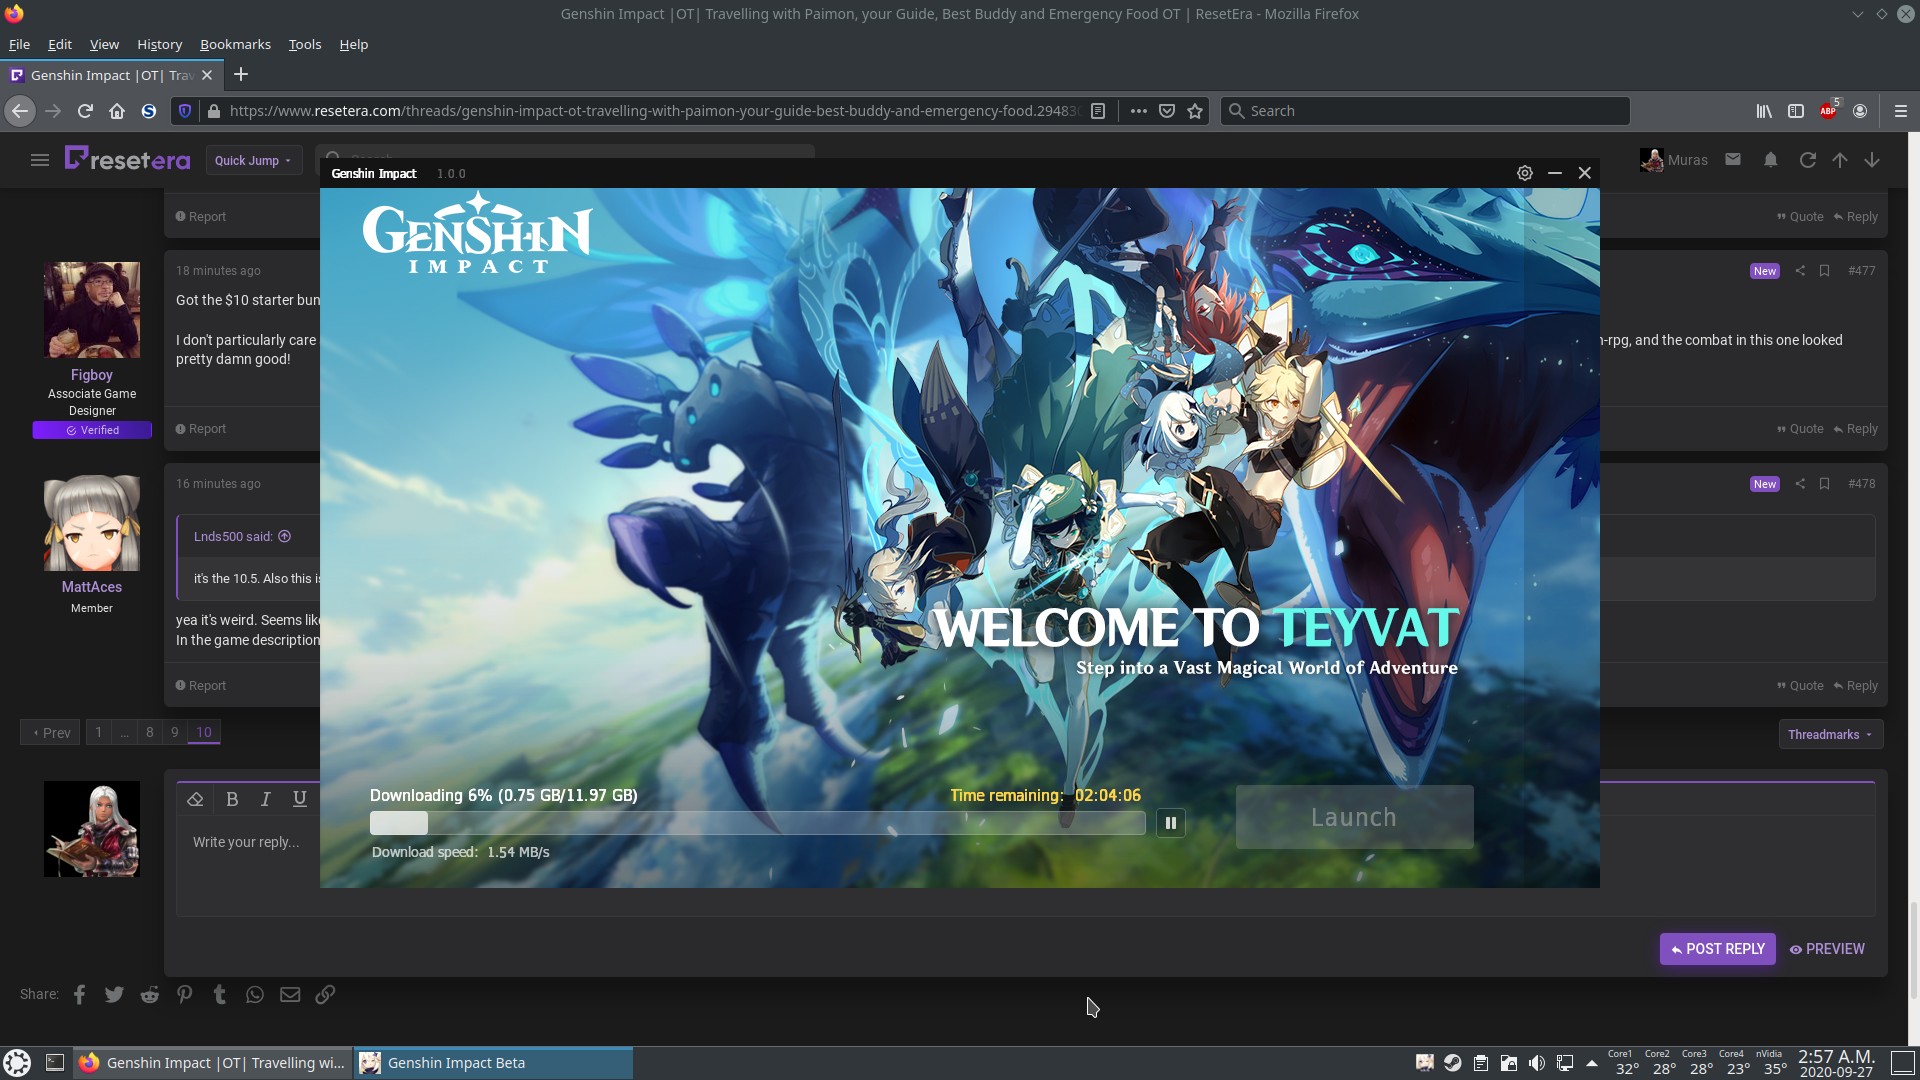
Task: Bookmark this page with star
Action: (1195, 111)
